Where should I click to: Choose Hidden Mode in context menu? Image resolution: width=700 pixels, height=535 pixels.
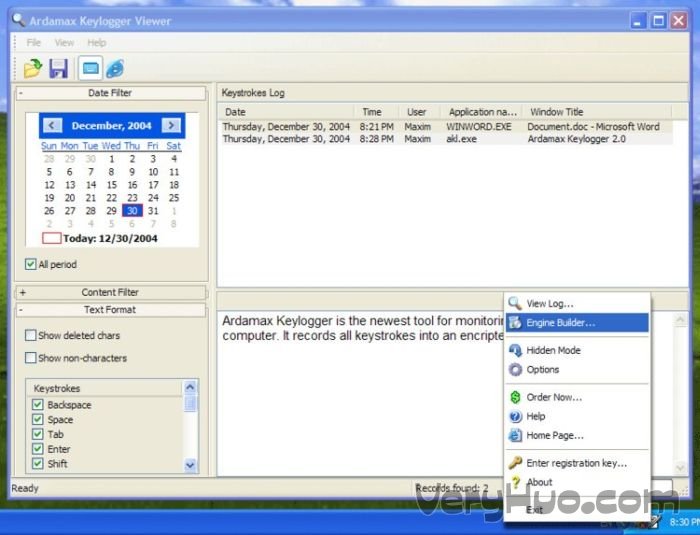577,350
